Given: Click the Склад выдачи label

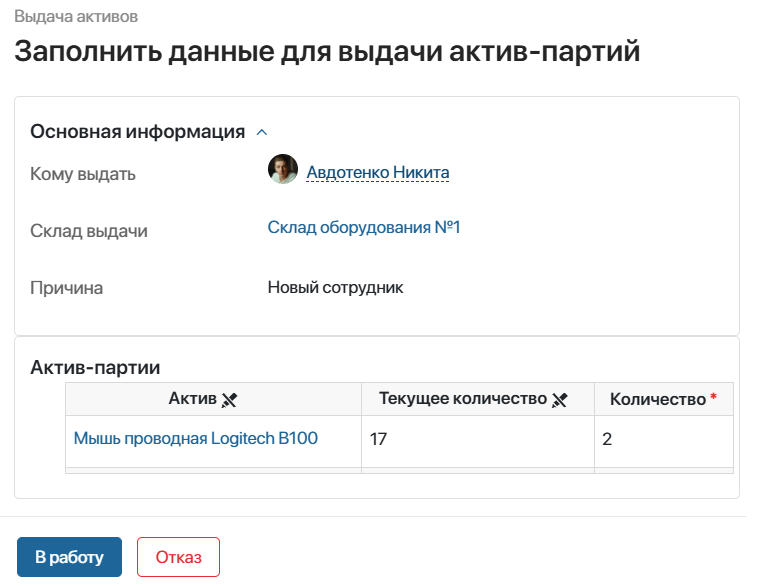Looking at the screenshot, I should tap(89, 231).
